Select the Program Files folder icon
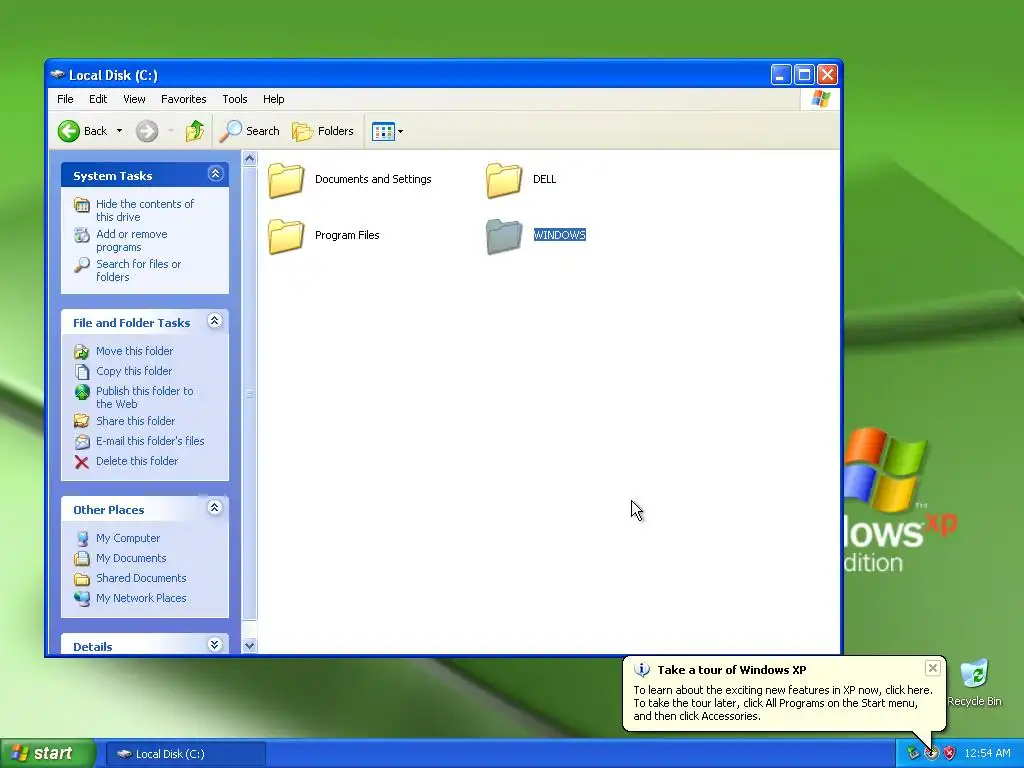The image size is (1024, 768). pos(286,236)
